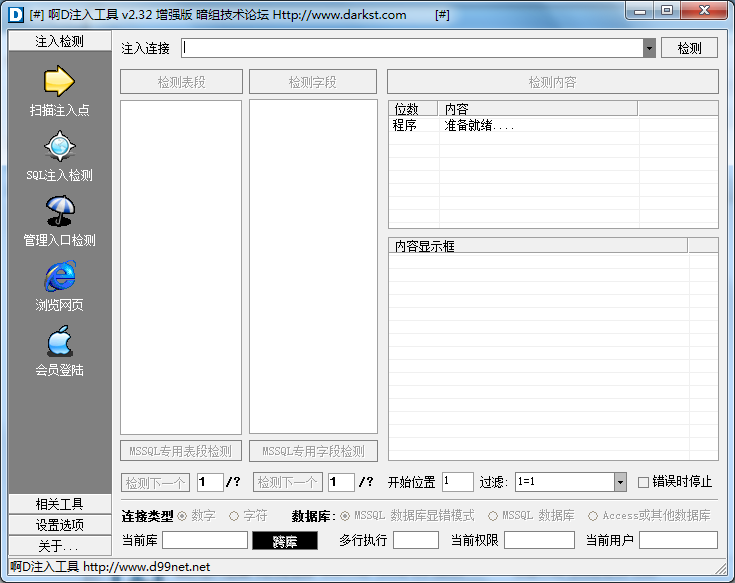Viewport: 735px width, 583px height.
Task: Click the 当前用户 text field
Action: (678, 540)
